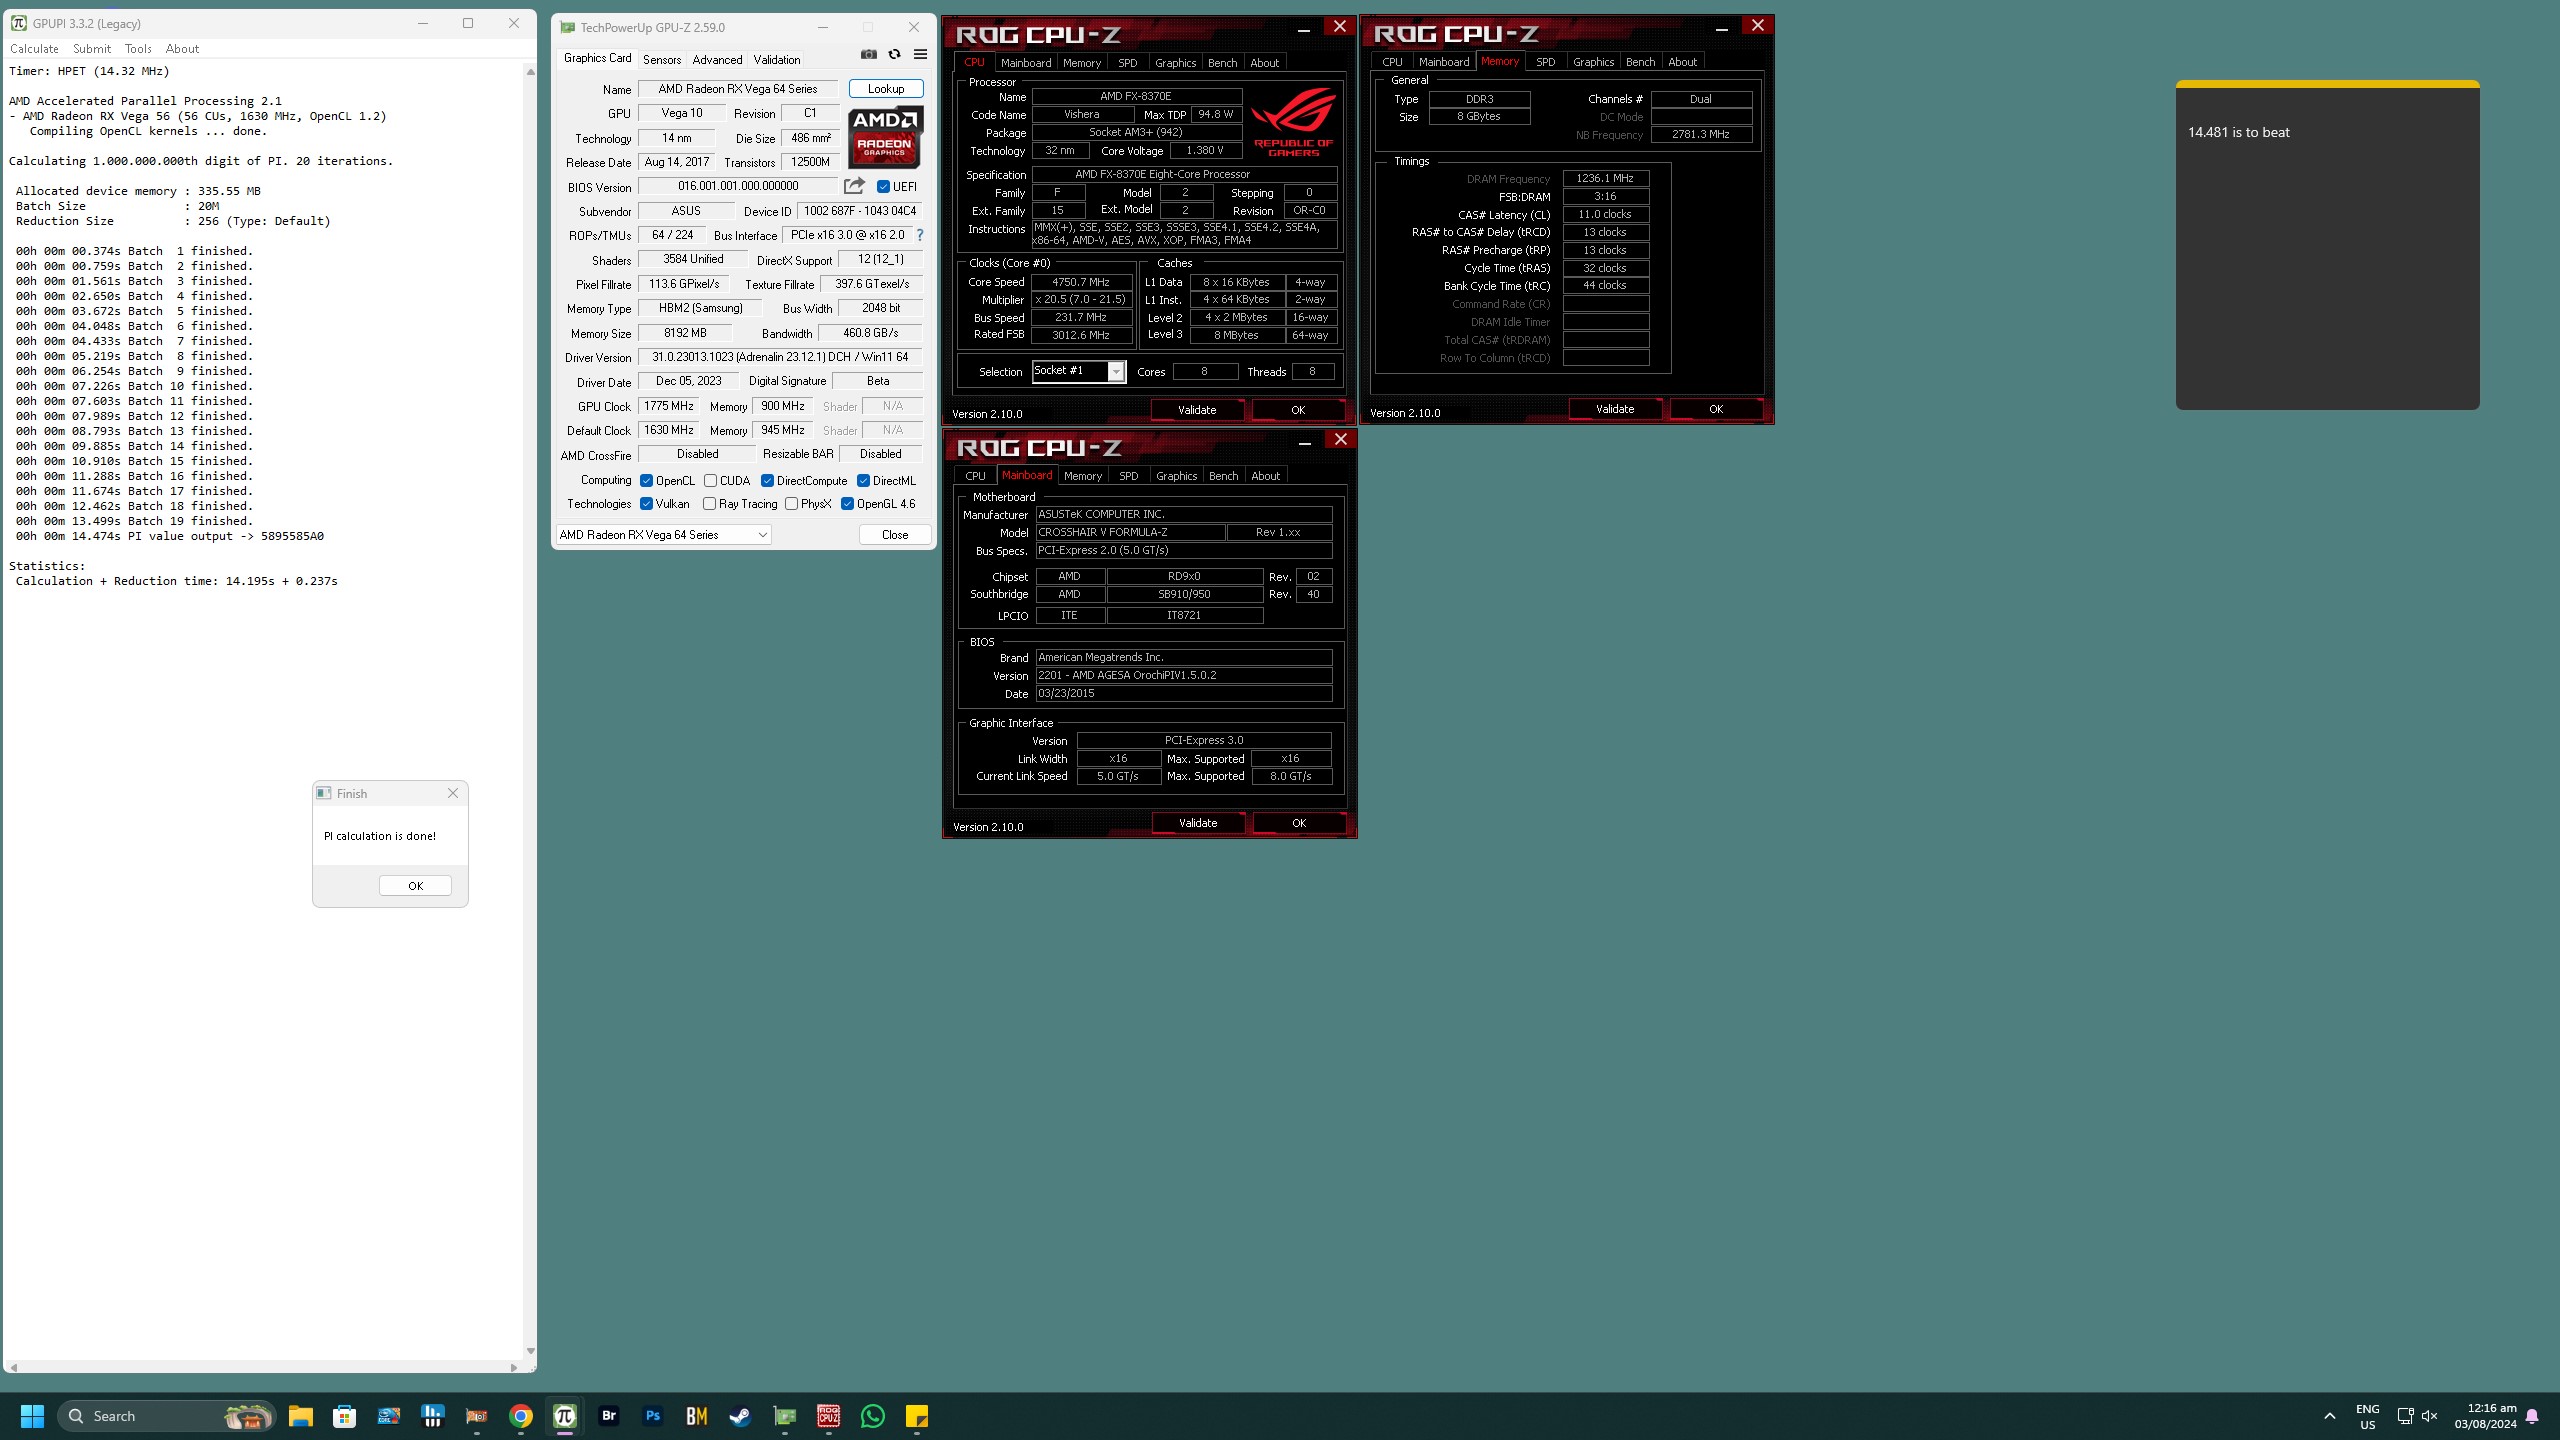The height and width of the screenshot is (1440, 2560).
Task: Click the GPU name field 'AMD Radeon RX Vega 64 Series'
Action: [738, 89]
